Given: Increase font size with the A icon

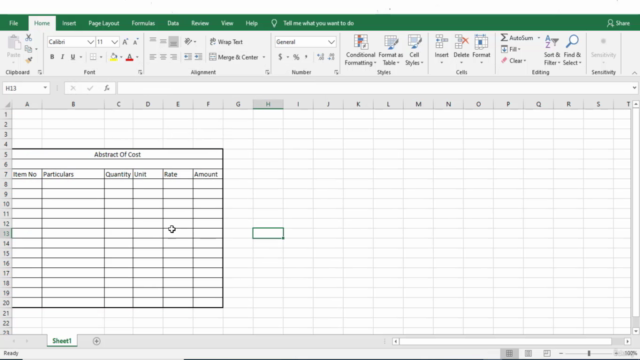Looking at the screenshot, I should point(125,42).
